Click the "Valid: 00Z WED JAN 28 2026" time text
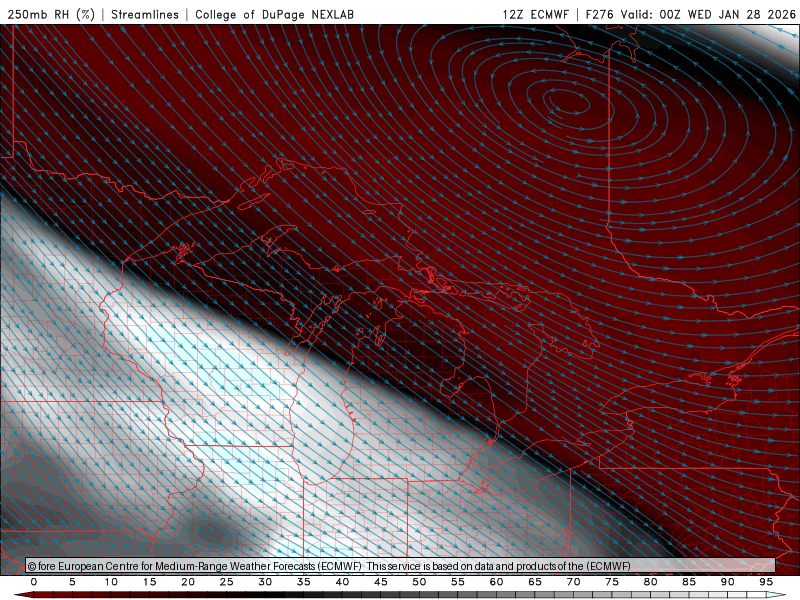This screenshot has height=600, width=800. coord(708,14)
